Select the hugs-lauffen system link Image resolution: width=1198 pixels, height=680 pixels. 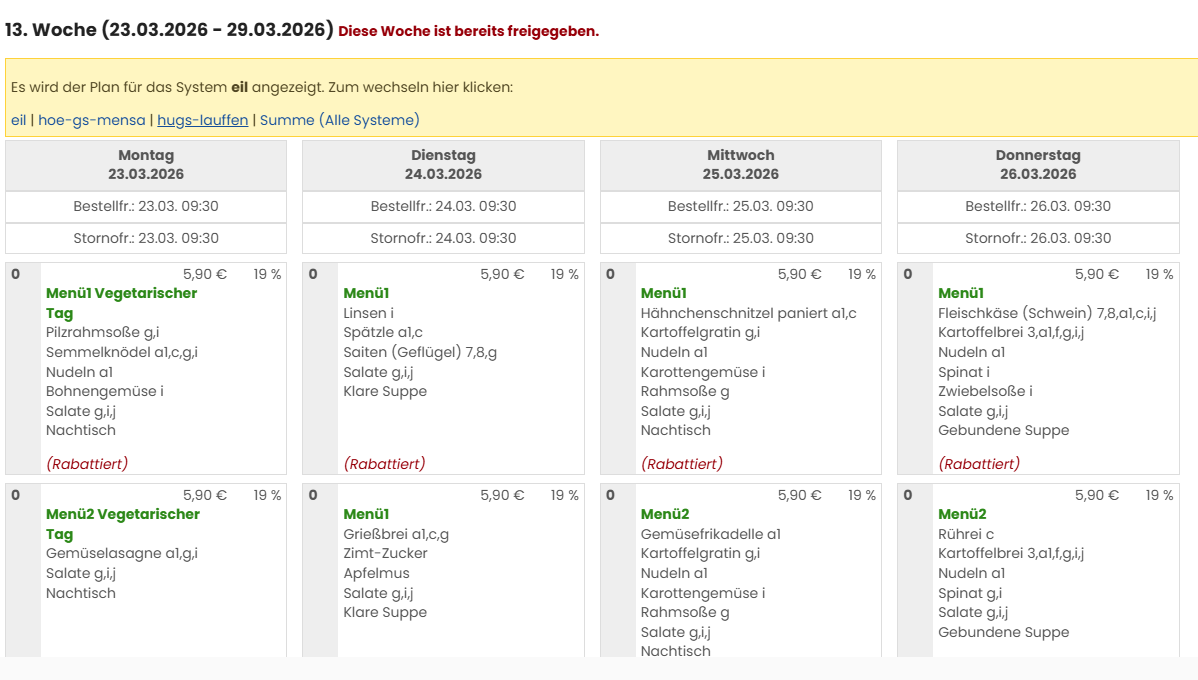click(x=202, y=120)
